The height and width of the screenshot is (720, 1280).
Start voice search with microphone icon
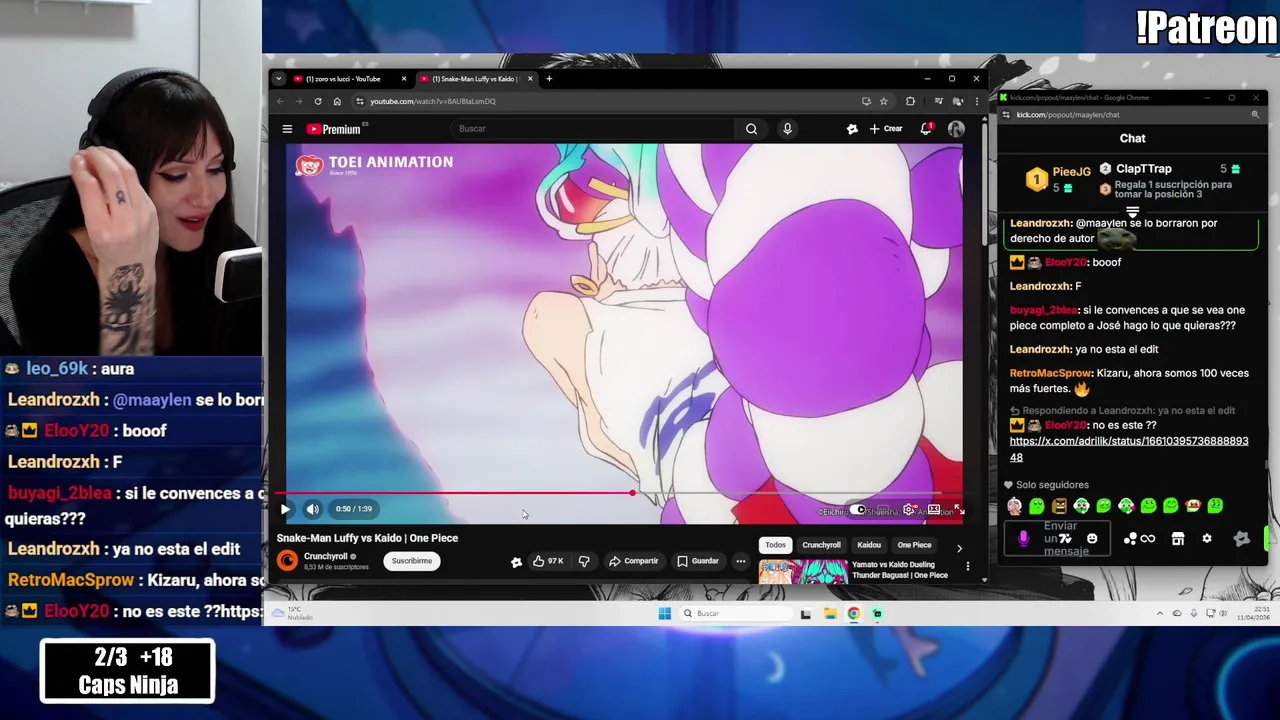(787, 128)
